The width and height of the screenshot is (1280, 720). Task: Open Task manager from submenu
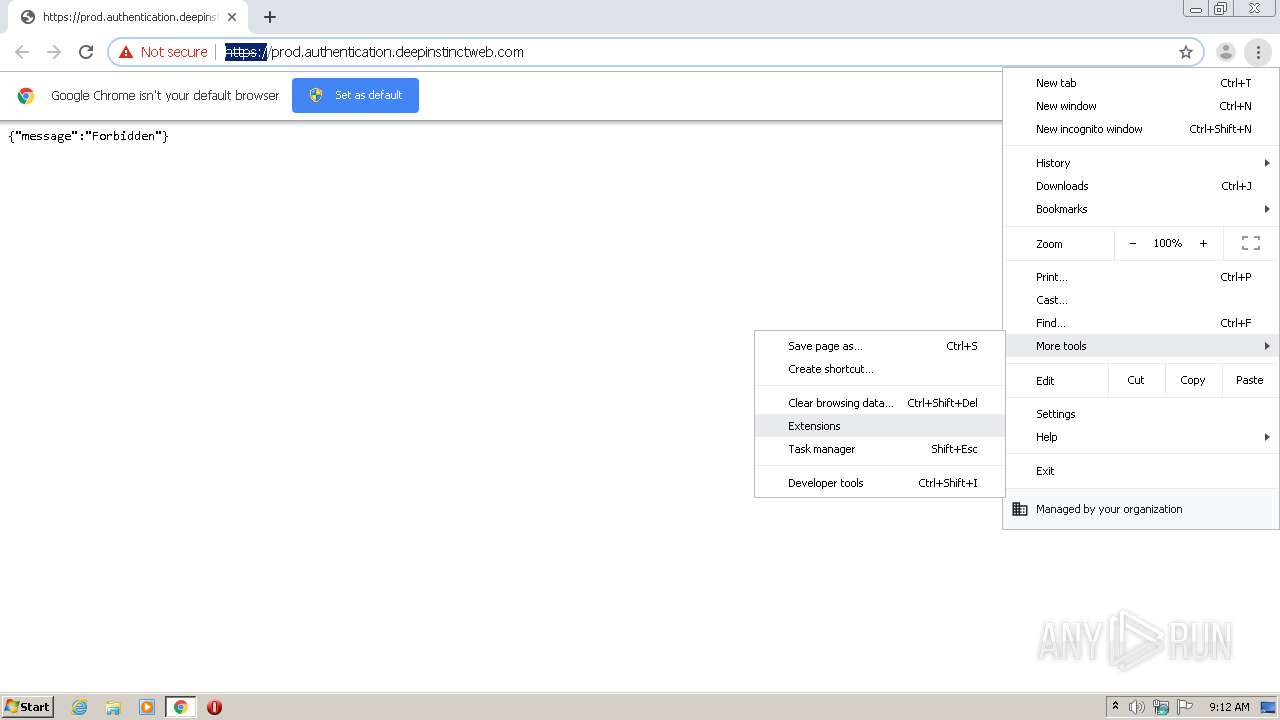pos(879,449)
